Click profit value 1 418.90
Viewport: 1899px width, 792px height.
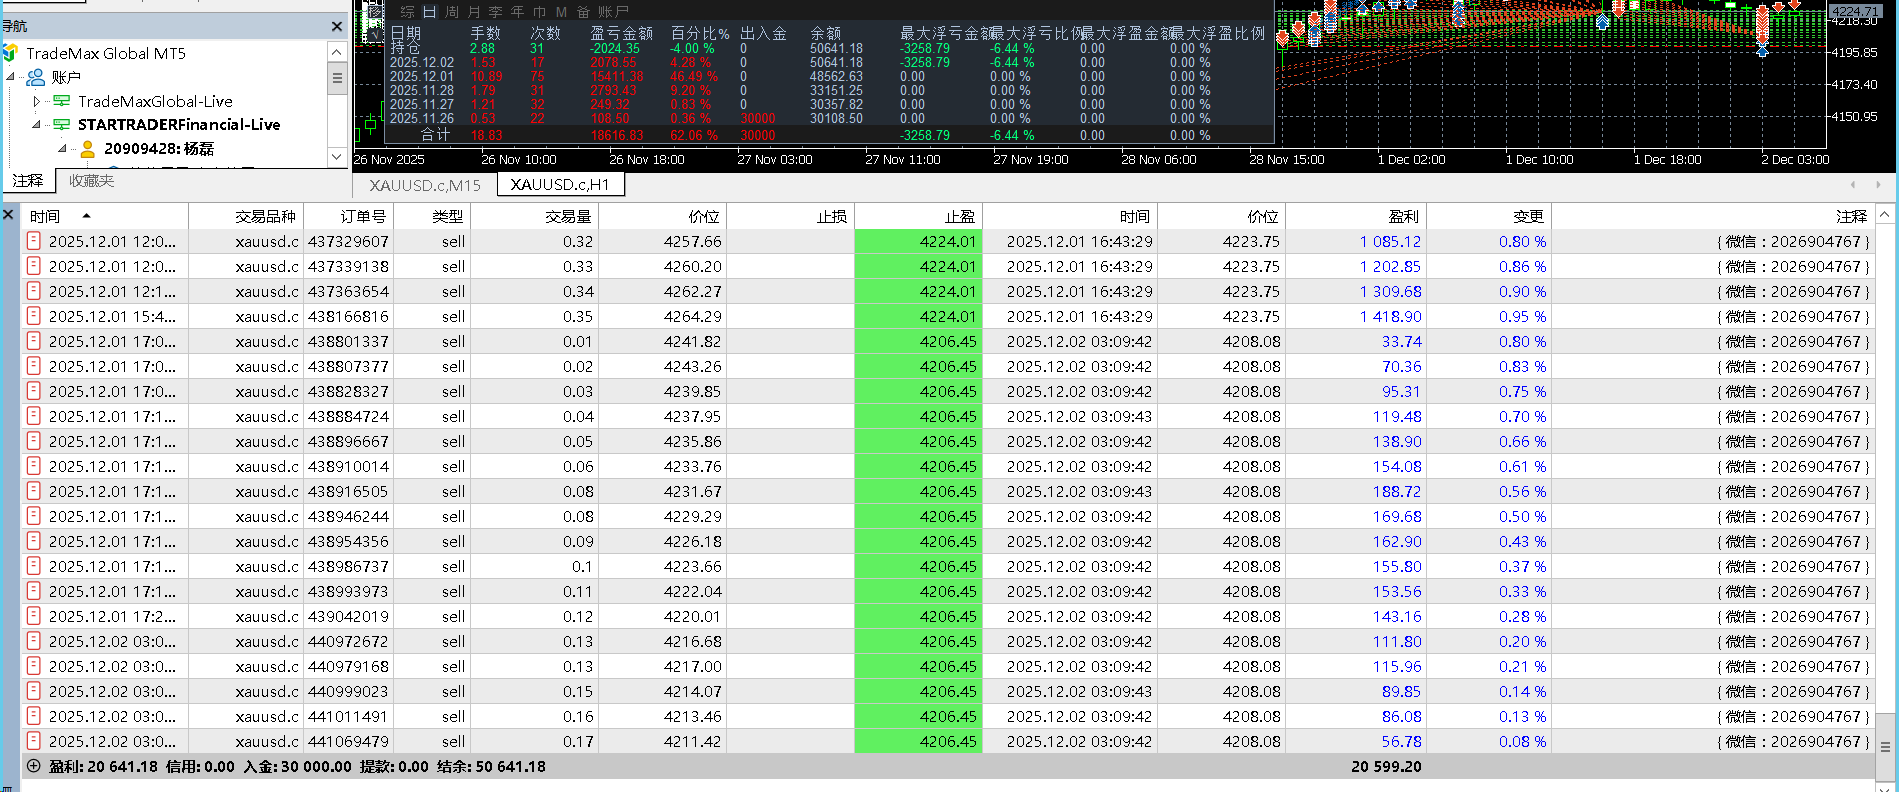[x=1390, y=316]
